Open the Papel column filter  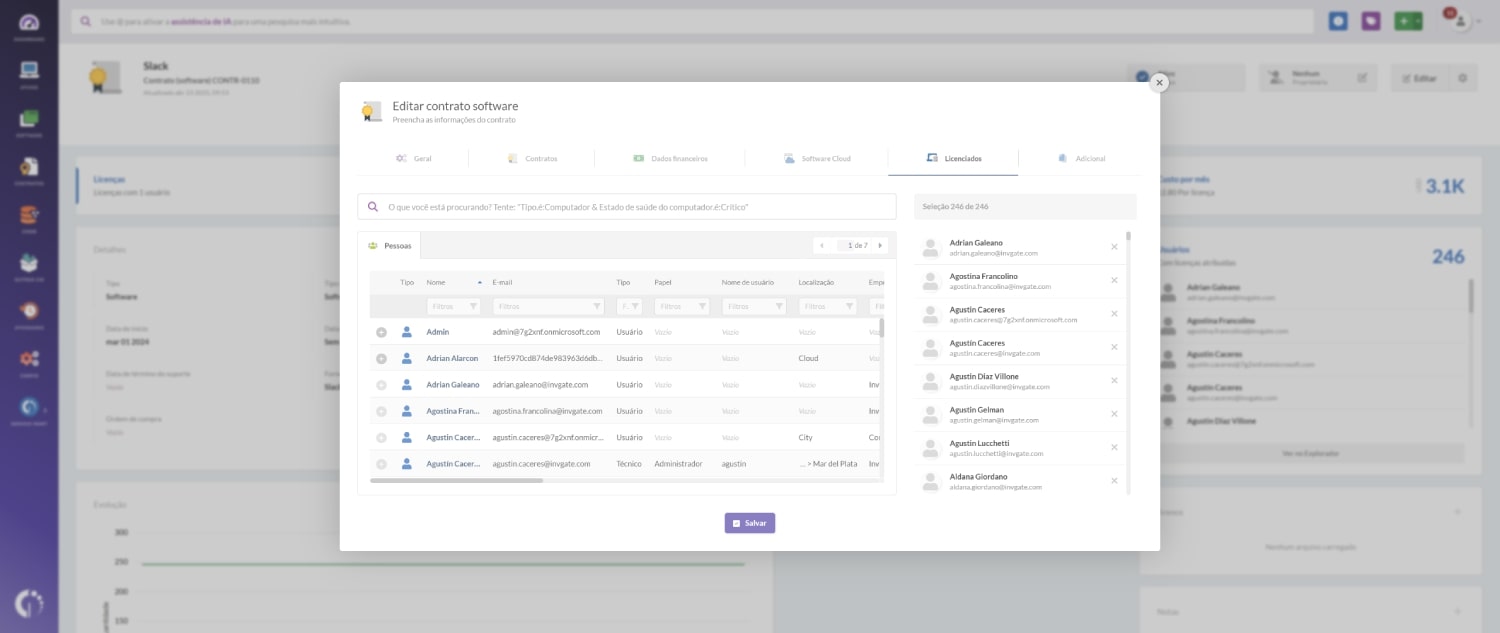(682, 306)
